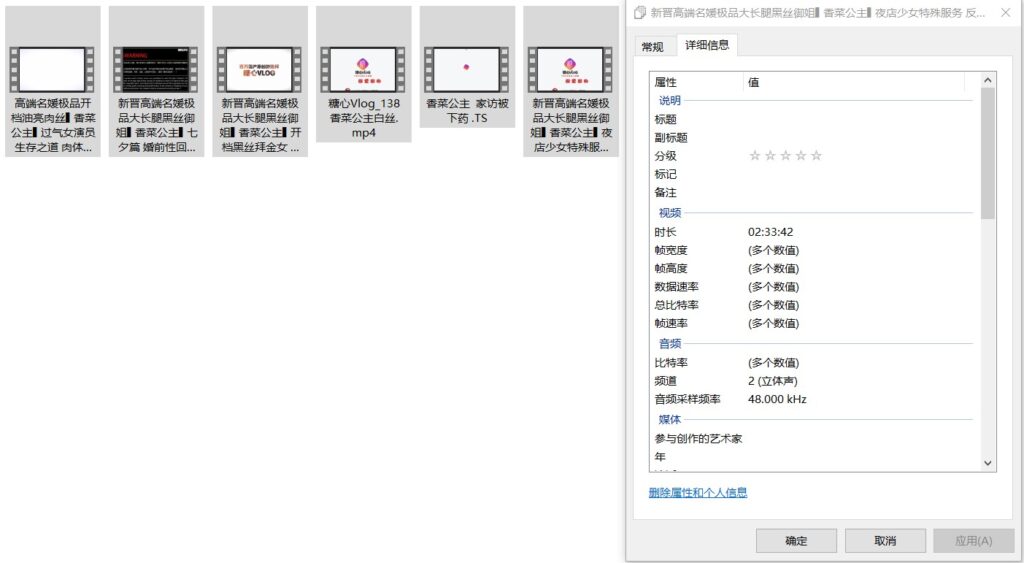The image size is (1024, 563).
Task: Click the 确定 button
Action: (796, 541)
